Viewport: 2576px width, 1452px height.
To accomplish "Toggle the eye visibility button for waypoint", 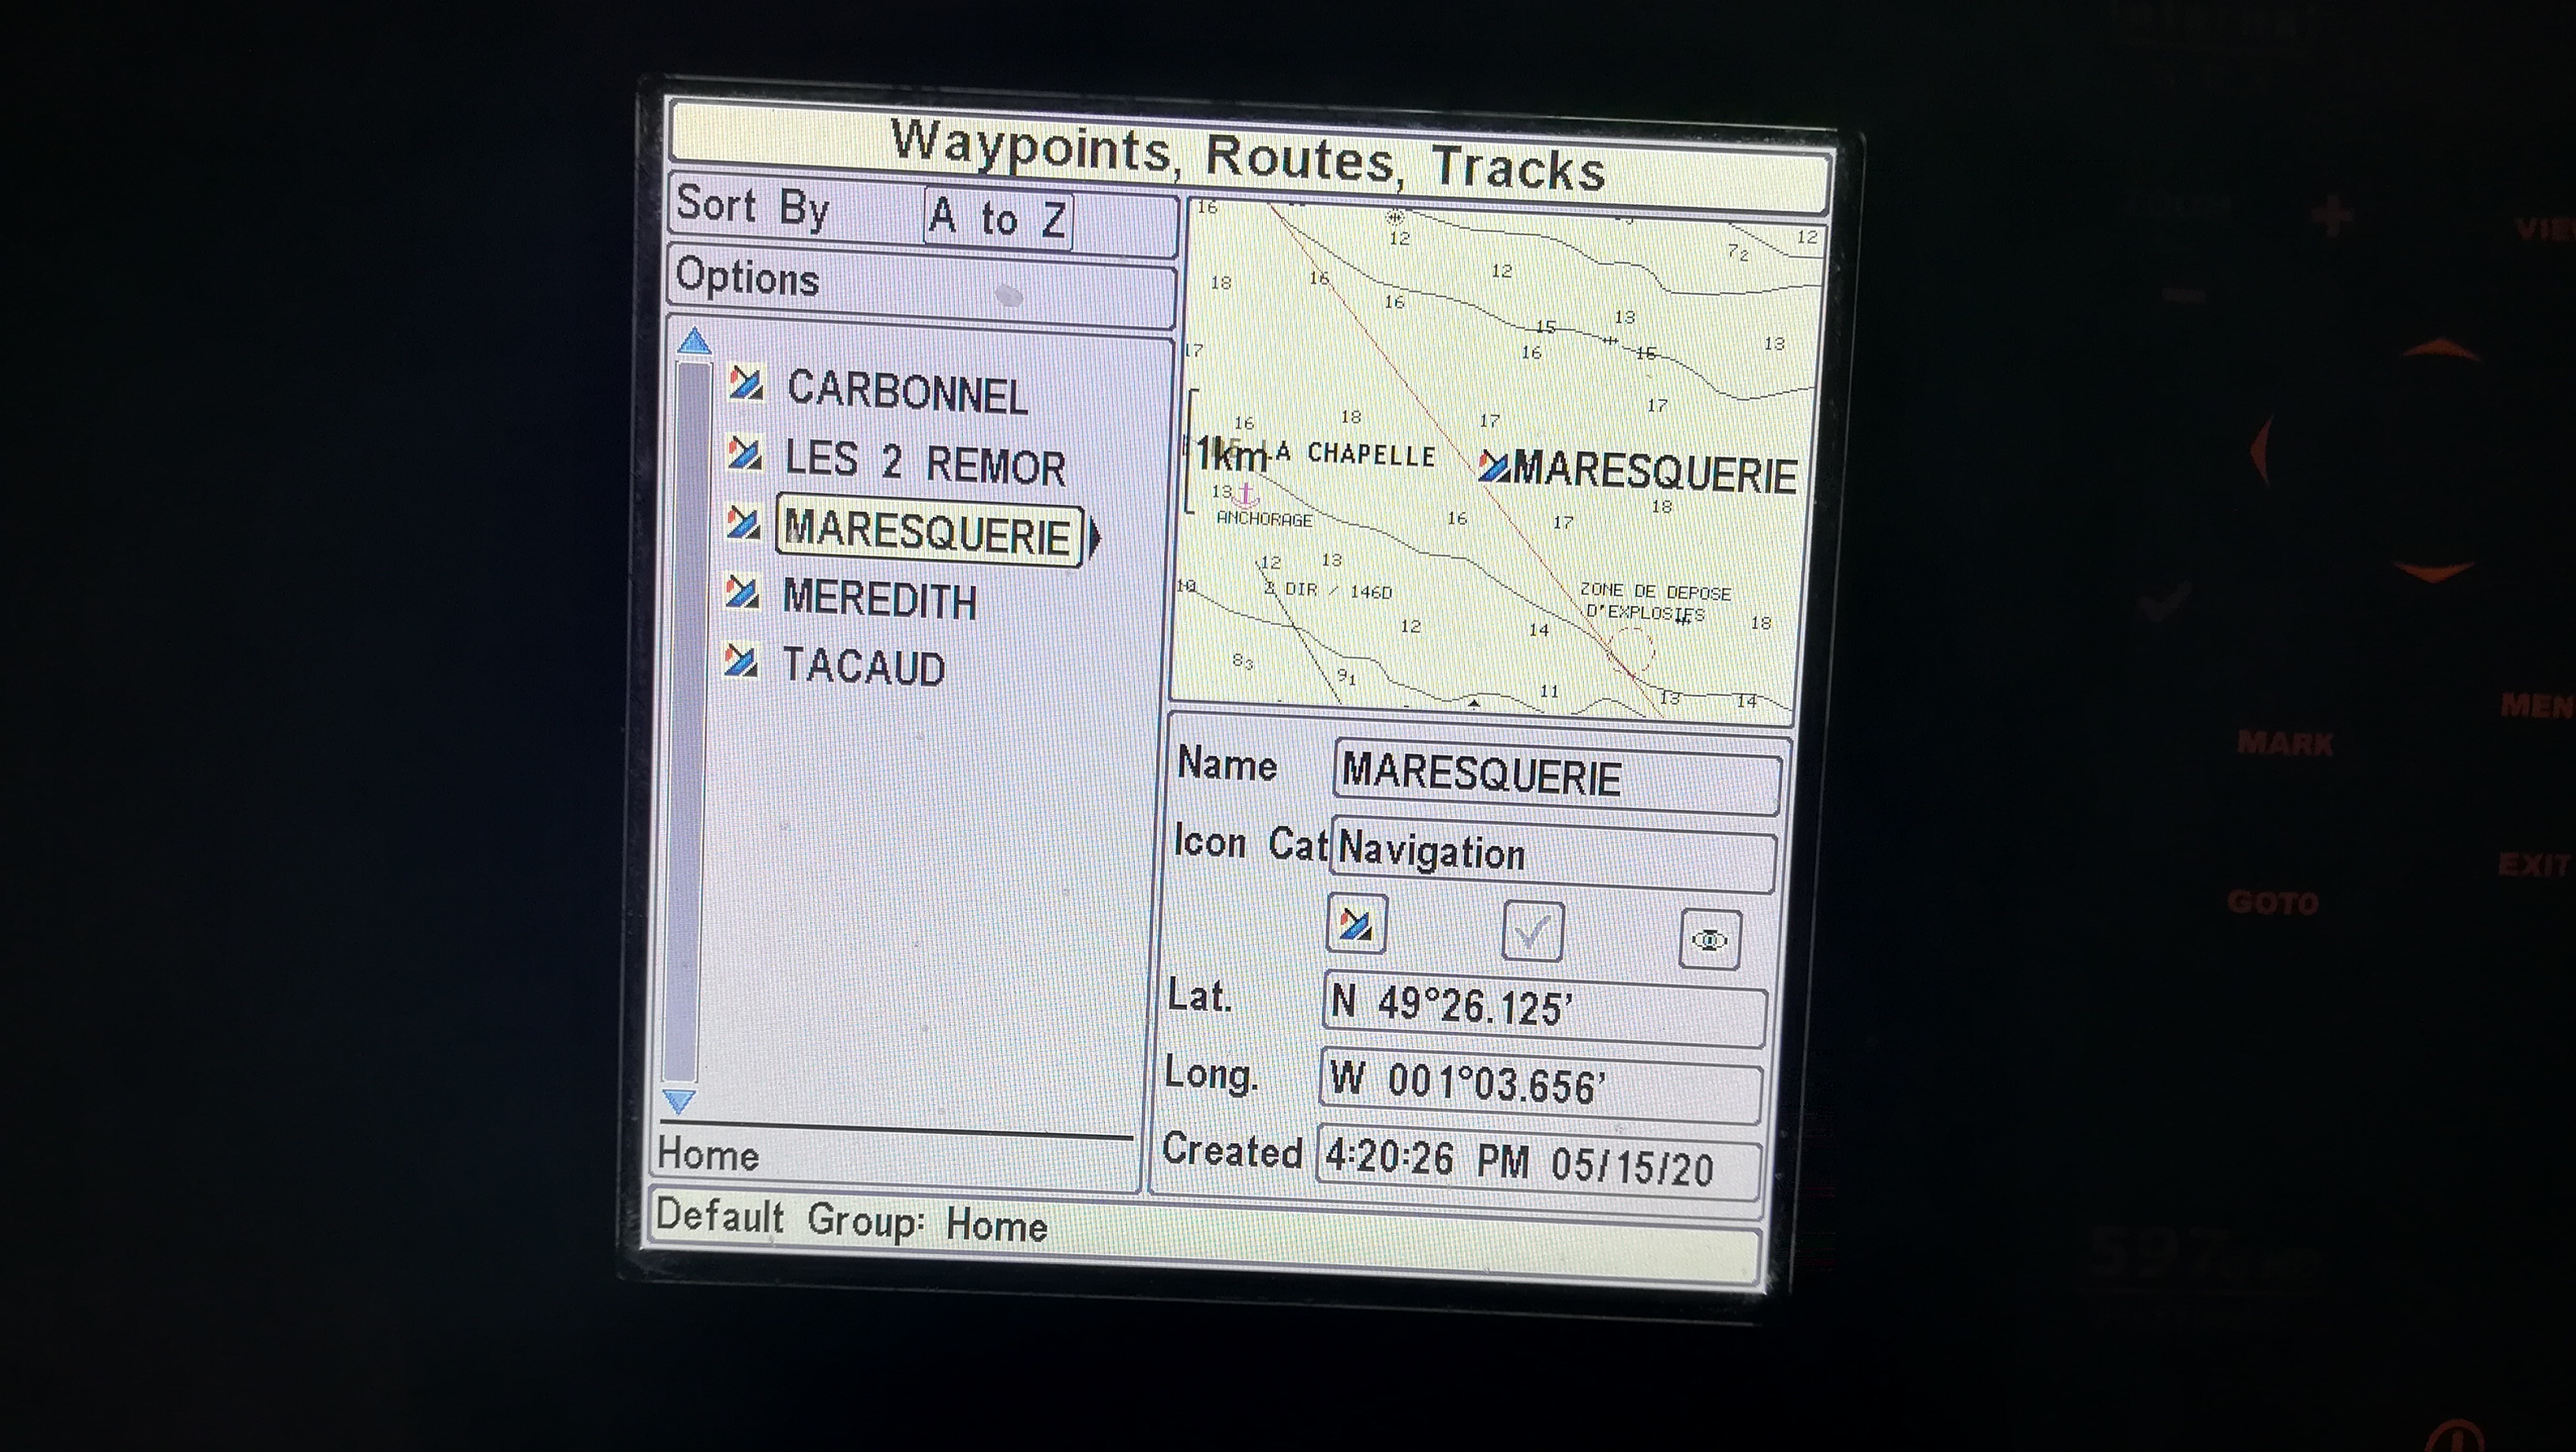I will 1709,940.
